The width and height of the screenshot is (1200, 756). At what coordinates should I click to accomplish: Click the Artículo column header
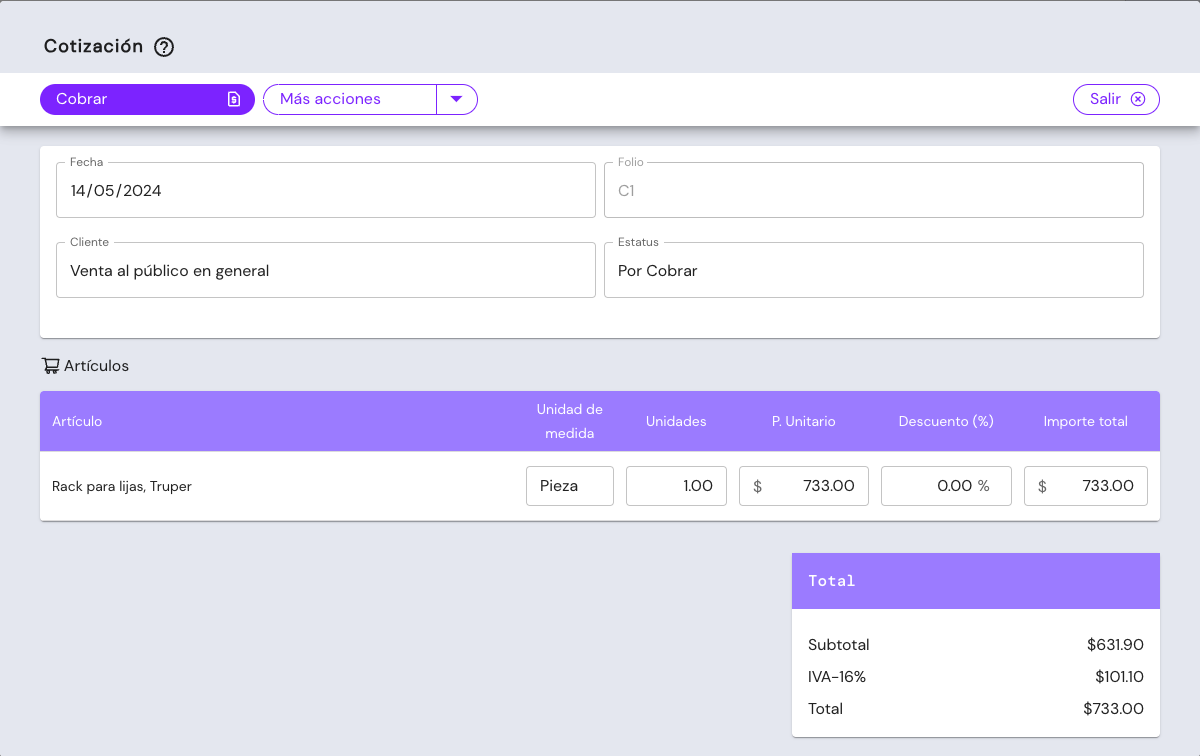point(77,421)
